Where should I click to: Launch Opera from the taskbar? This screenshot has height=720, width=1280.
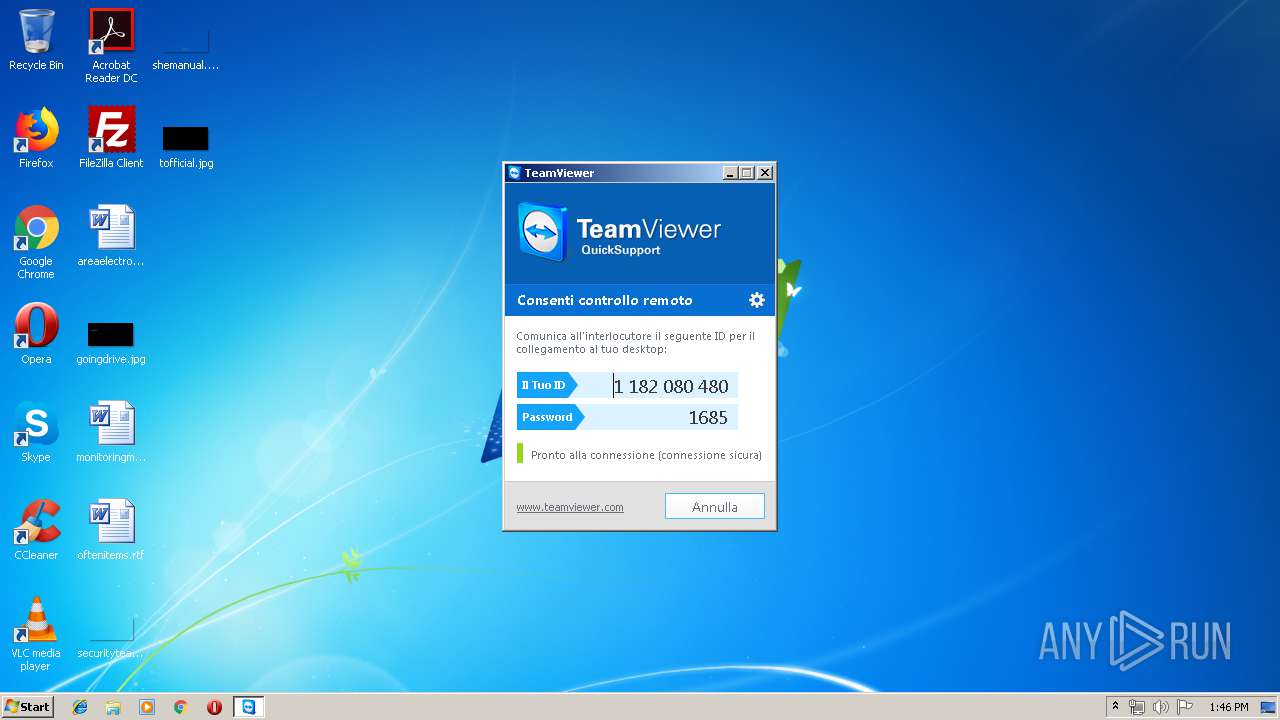(214, 707)
